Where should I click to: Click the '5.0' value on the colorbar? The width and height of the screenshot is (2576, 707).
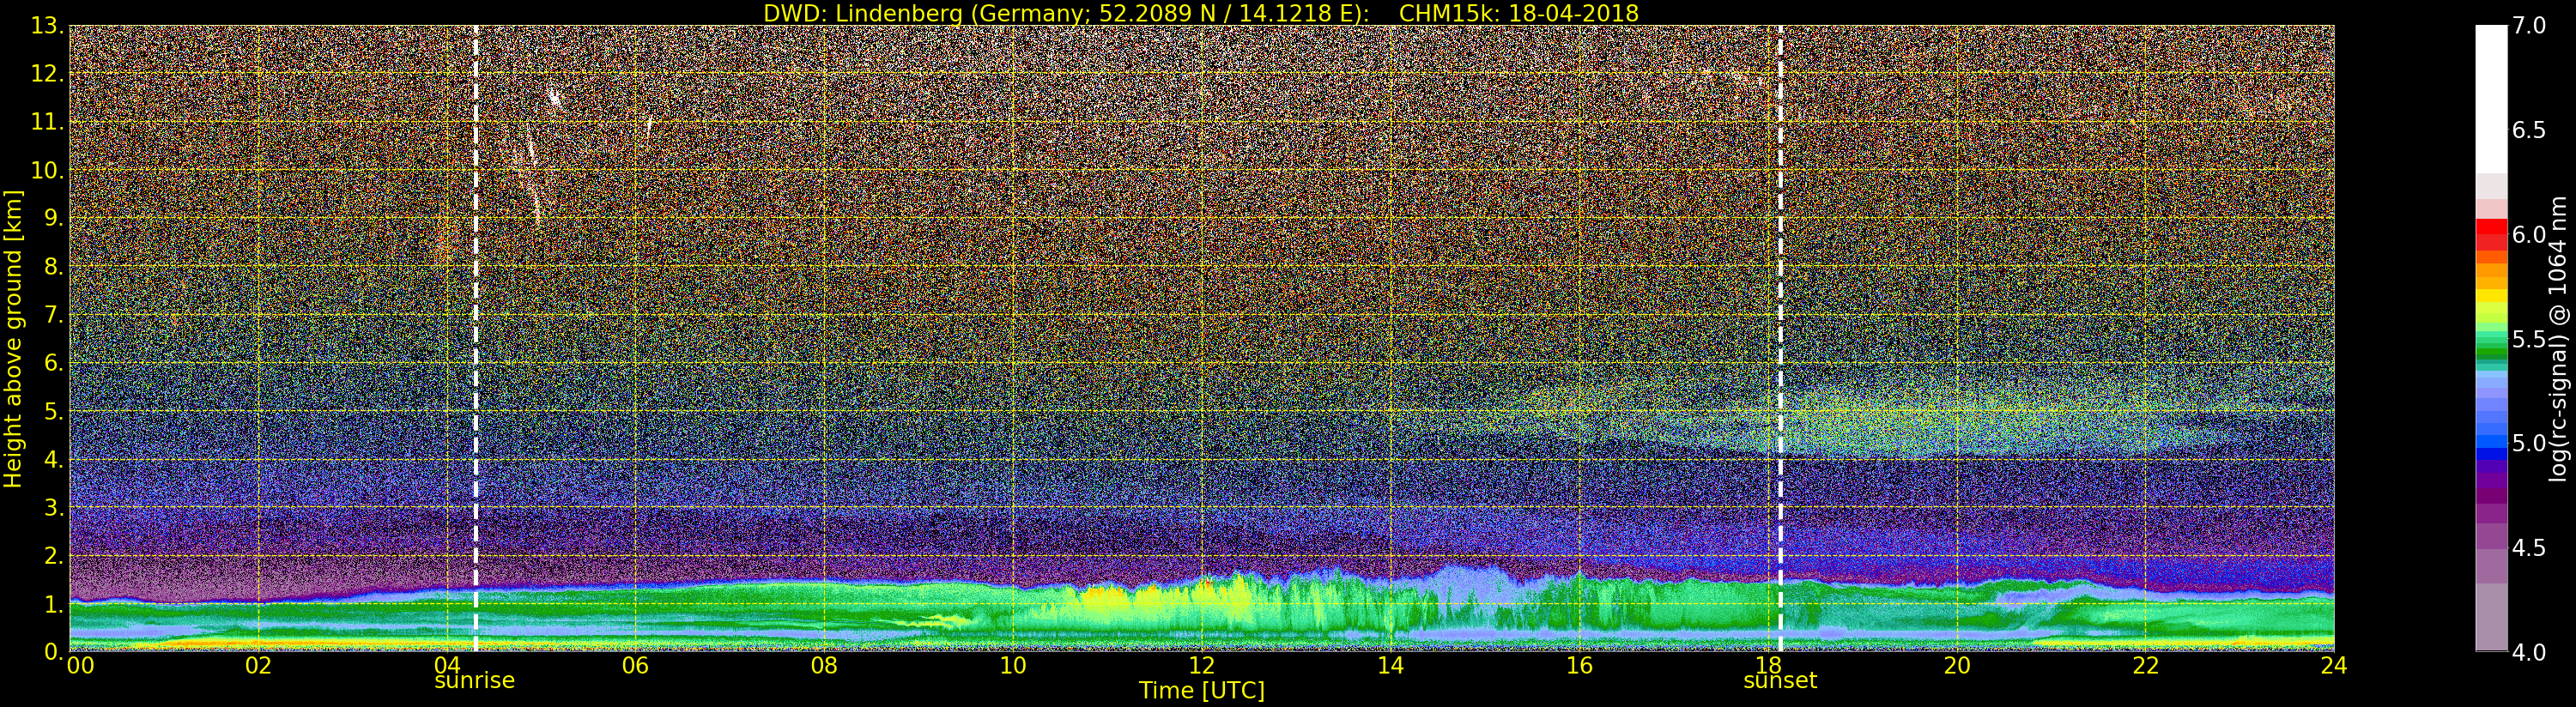(2529, 443)
